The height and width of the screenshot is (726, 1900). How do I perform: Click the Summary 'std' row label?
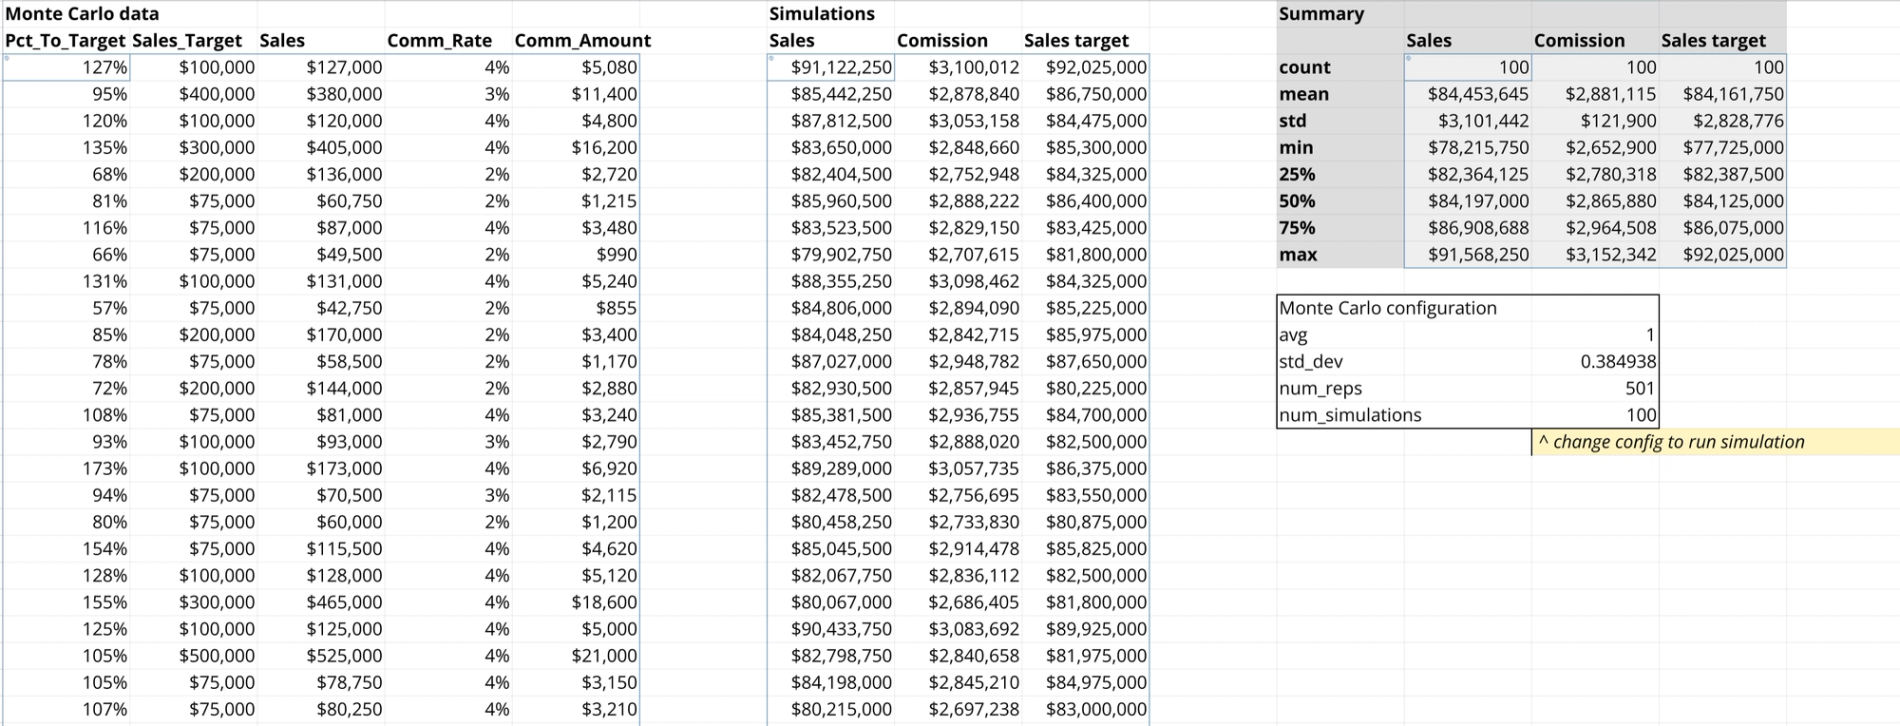(x=1340, y=120)
